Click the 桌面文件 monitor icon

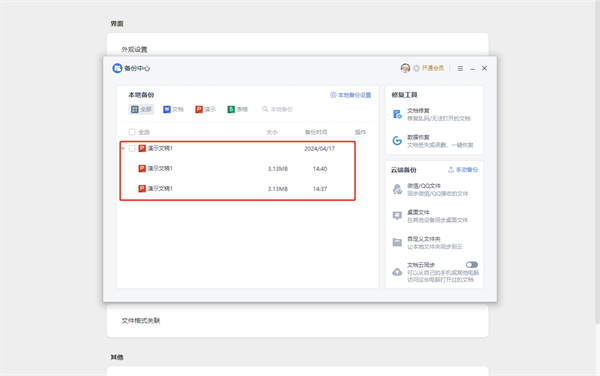coord(397,216)
